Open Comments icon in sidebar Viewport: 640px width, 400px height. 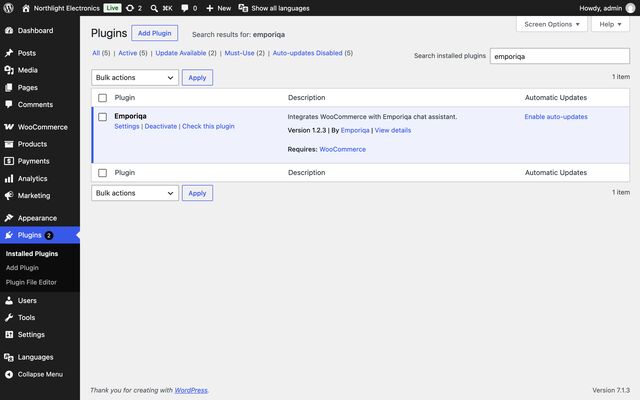coord(9,104)
